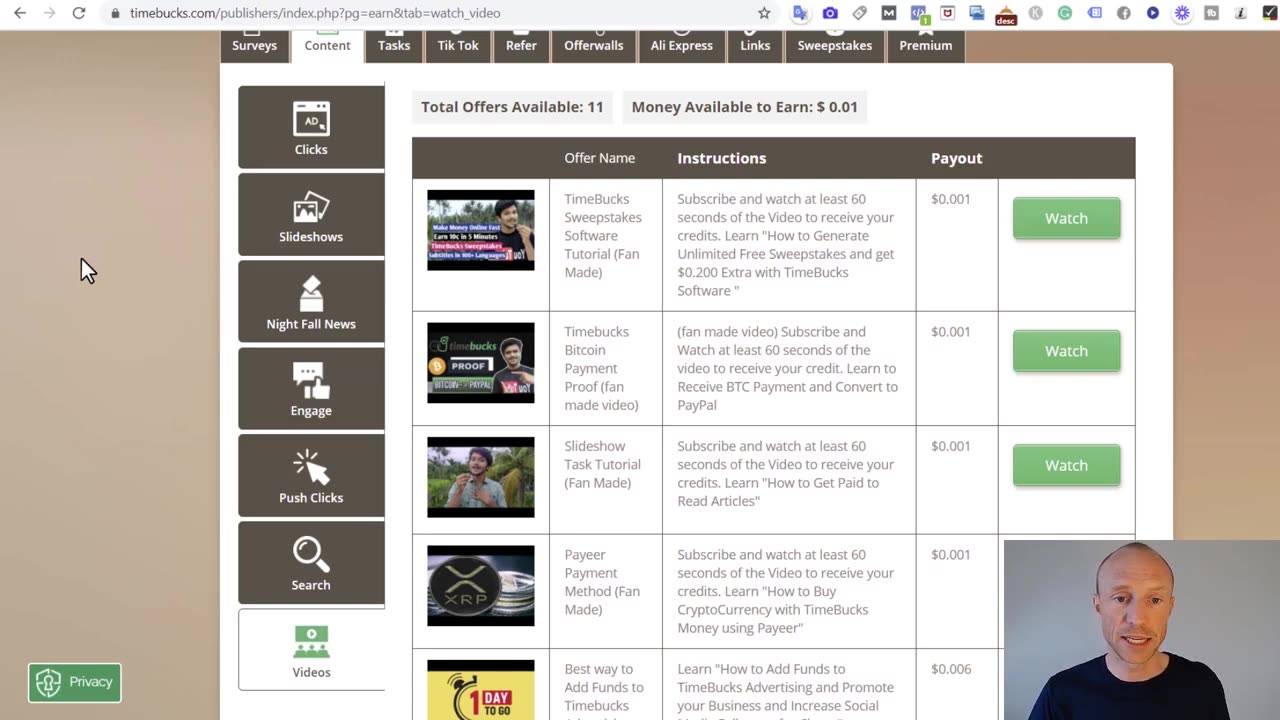Switch to the Tik Tok tab
The width and height of the screenshot is (1280, 720).
(x=458, y=45)
